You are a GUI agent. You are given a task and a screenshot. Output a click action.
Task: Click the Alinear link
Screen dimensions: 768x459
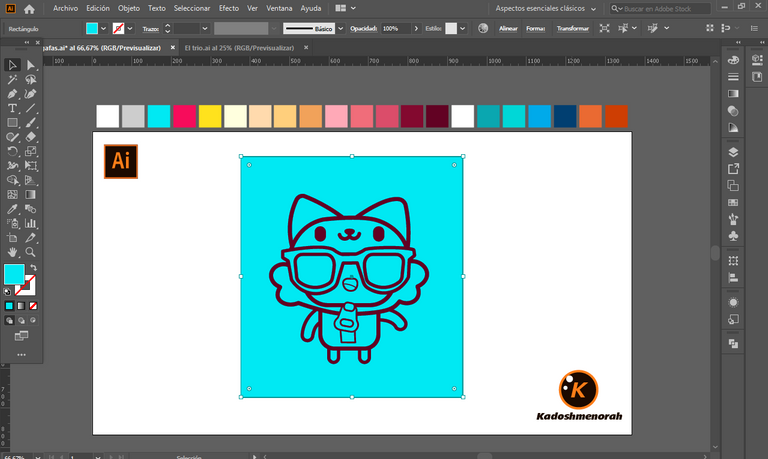tap(508, 28)
